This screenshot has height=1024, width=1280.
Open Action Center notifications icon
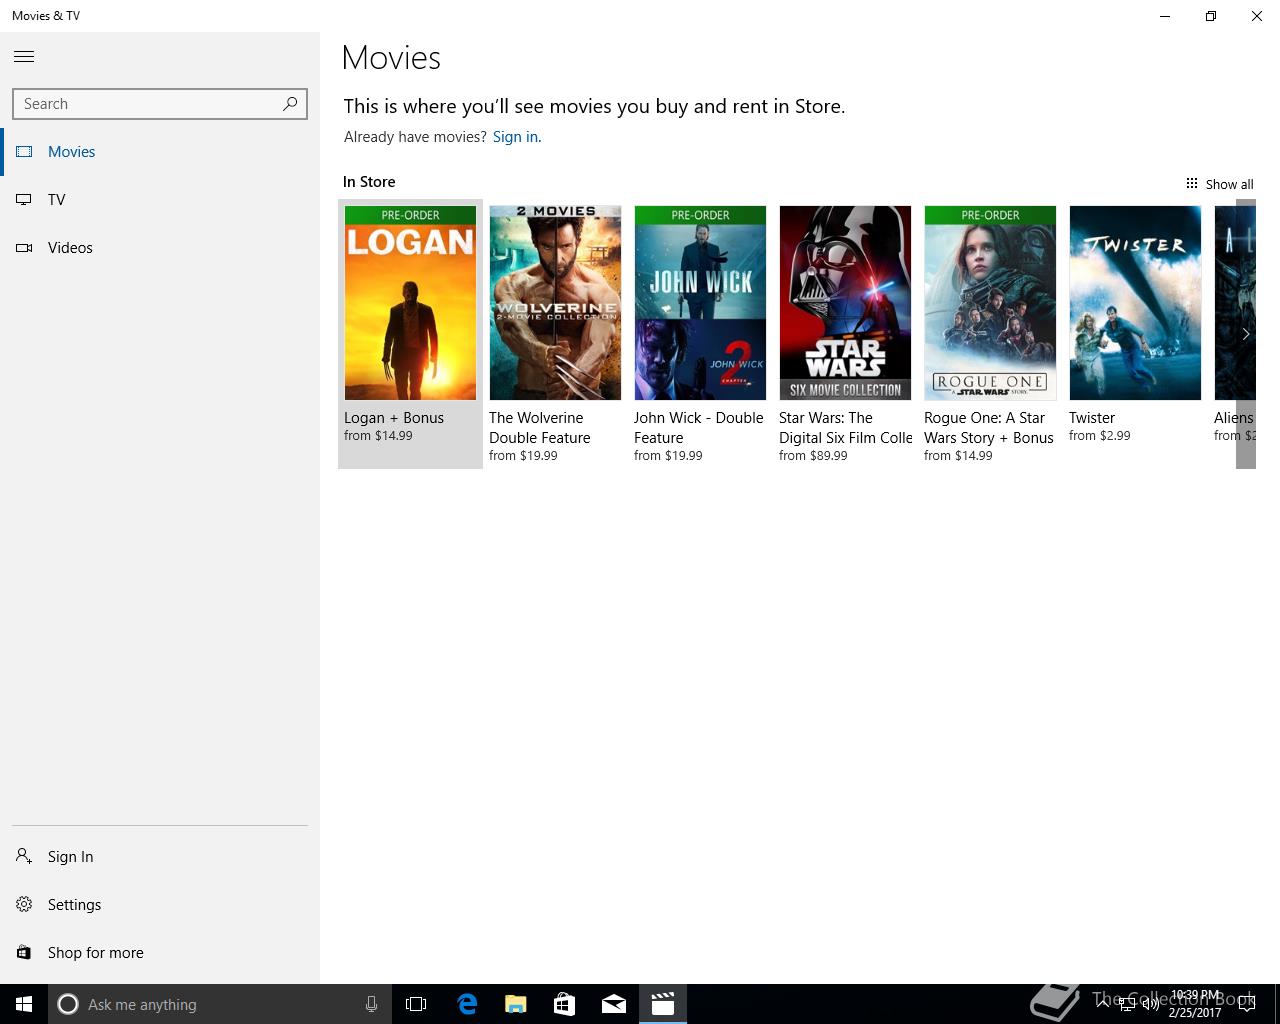(1247, 1004)
